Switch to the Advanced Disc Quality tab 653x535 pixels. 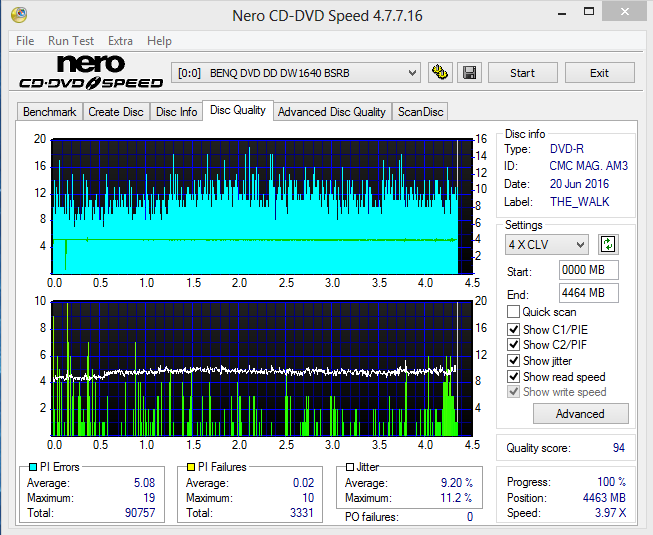pos(332,112)
